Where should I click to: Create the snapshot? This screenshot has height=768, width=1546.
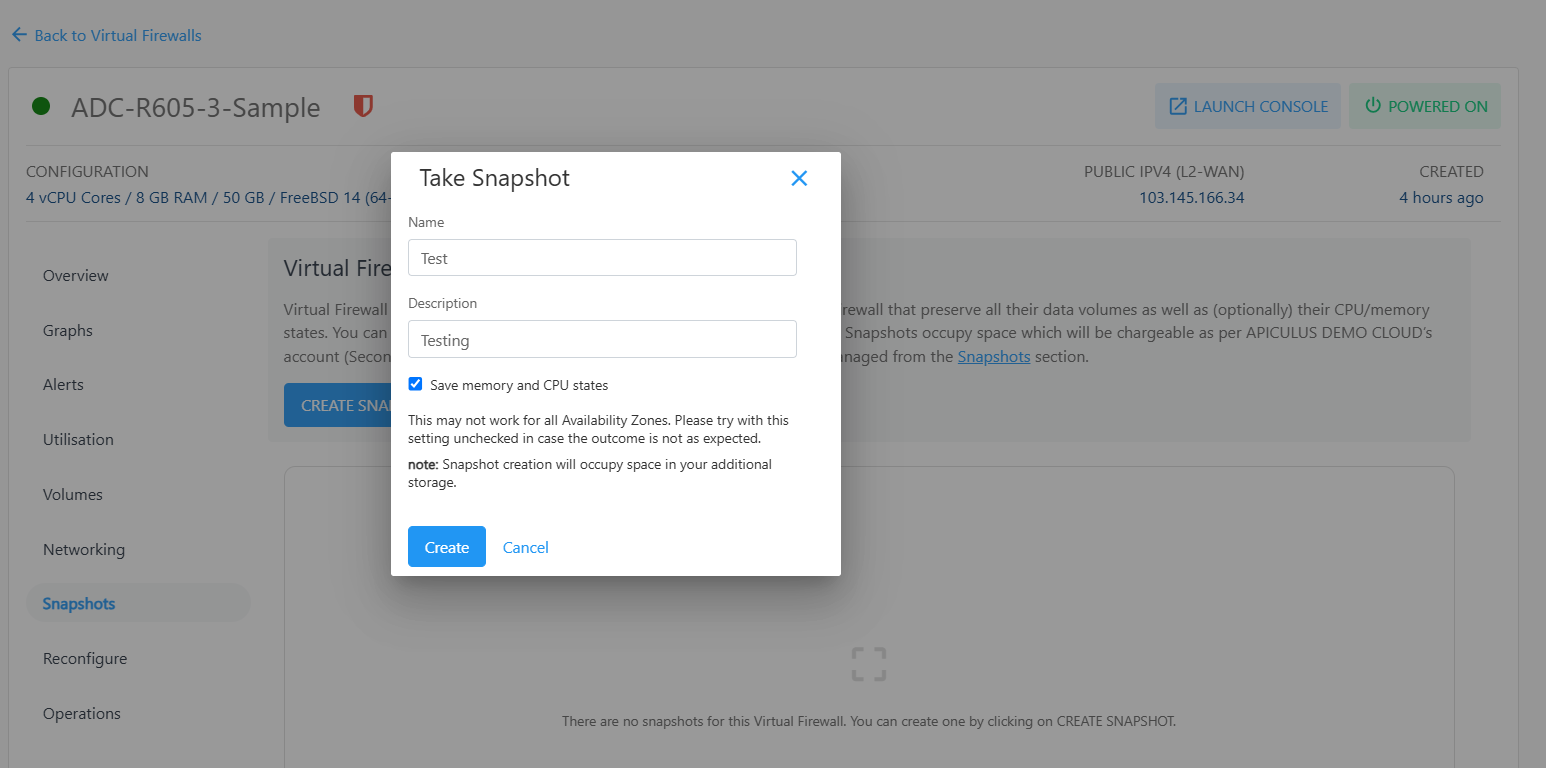click(446, 547)
